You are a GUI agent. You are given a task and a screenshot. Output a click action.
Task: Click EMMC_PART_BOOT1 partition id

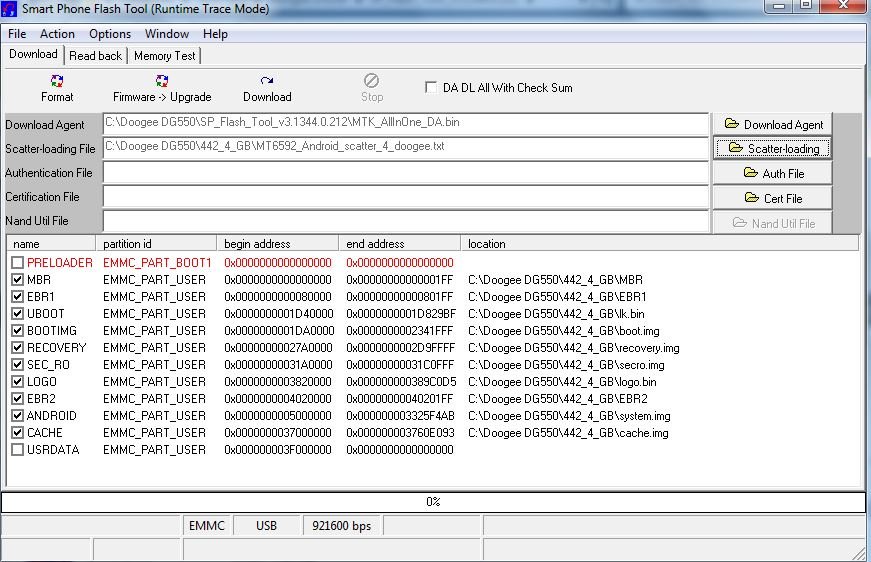coord(157,263)
